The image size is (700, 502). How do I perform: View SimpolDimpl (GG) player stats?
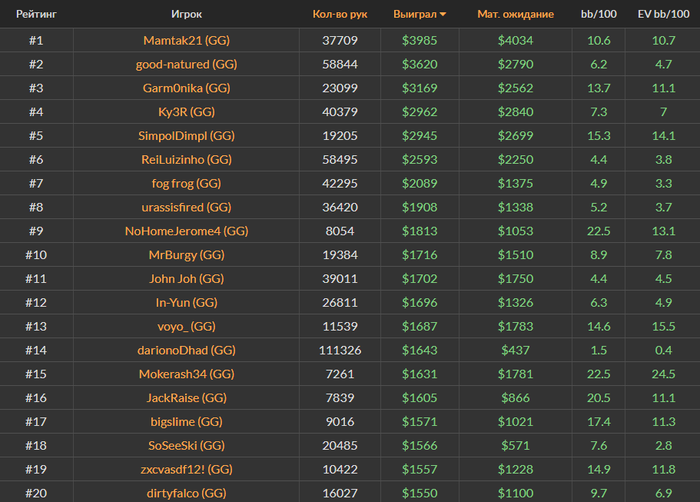(x=186, y=136)
